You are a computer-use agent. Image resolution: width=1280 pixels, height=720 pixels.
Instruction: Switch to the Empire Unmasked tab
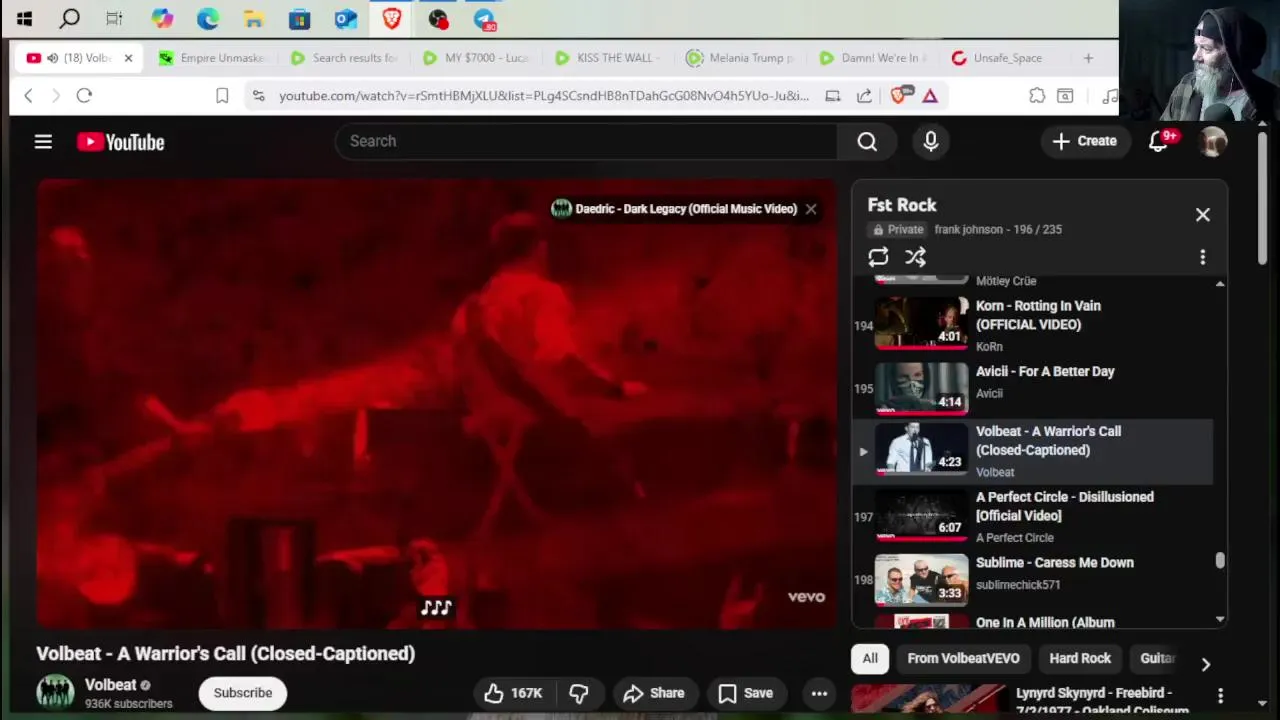211,58
